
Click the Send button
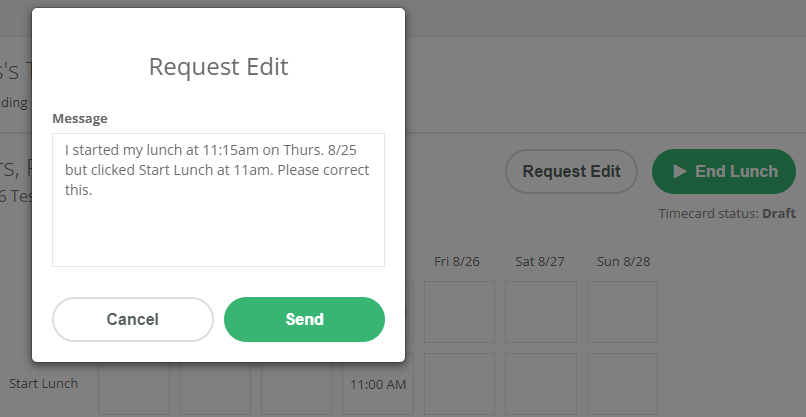304,319
